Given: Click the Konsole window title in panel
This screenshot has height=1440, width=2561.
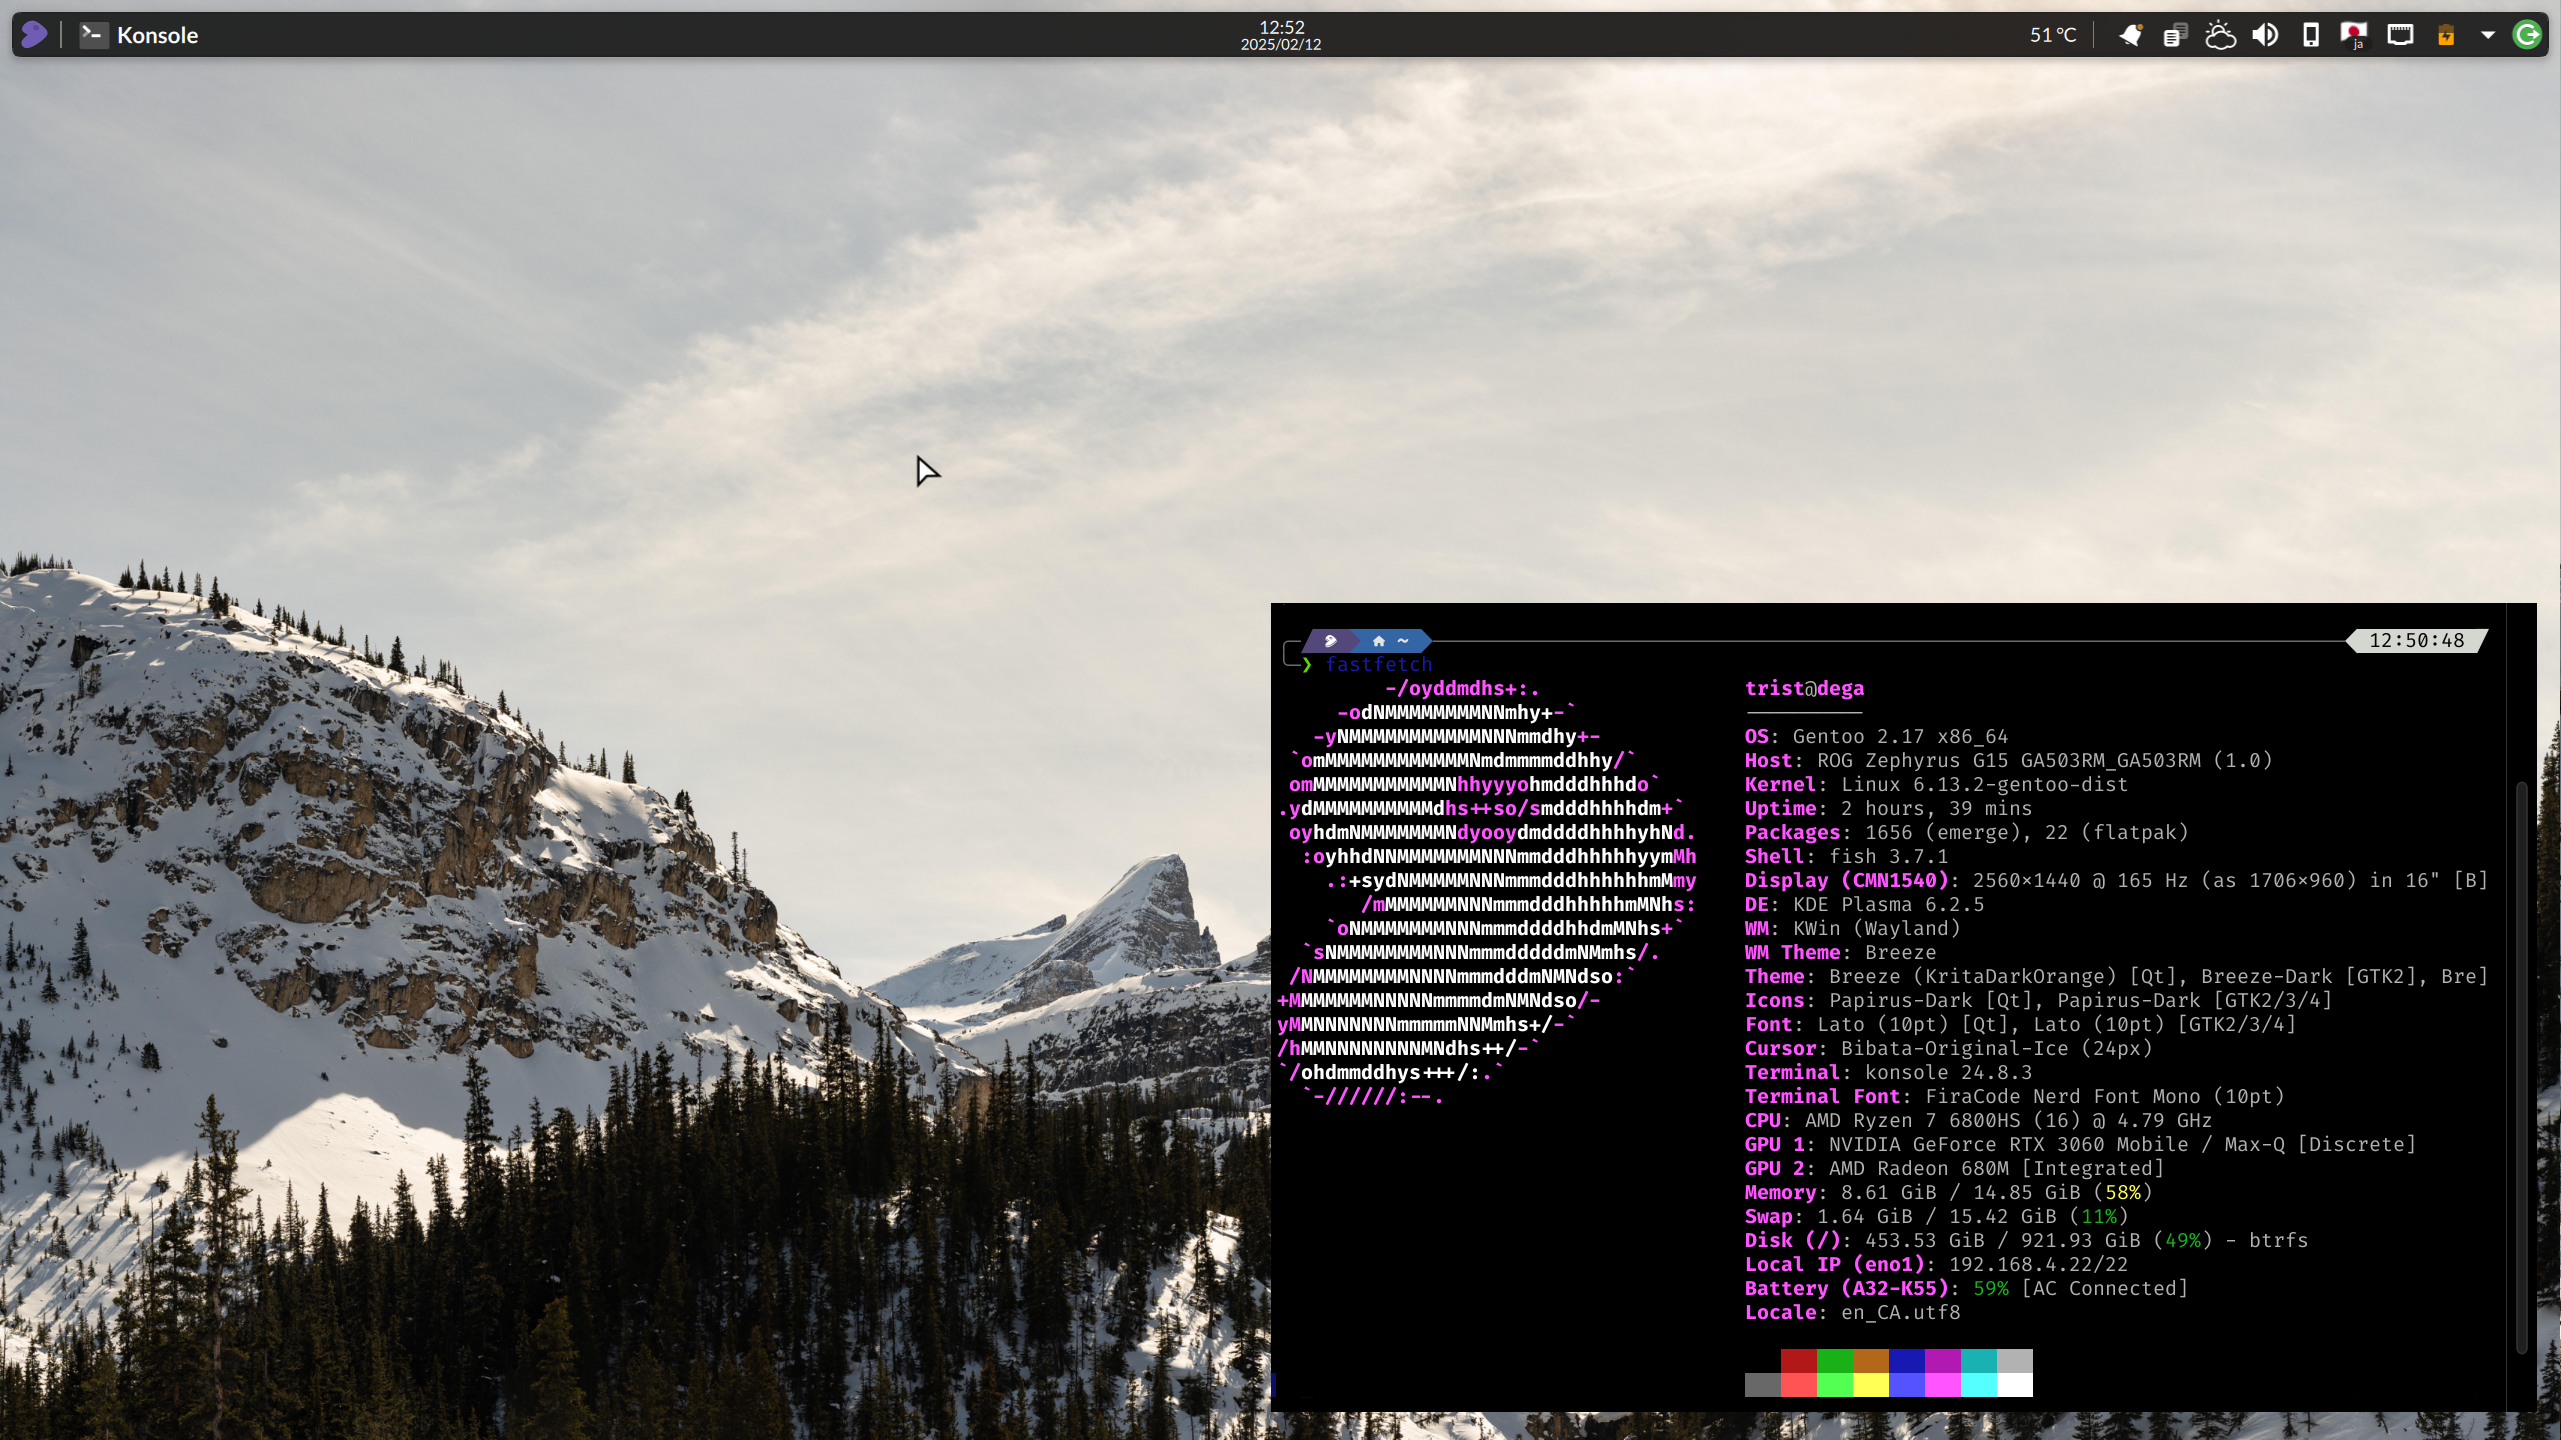Looking at the screenshot, I should click(x=157, y=35).
